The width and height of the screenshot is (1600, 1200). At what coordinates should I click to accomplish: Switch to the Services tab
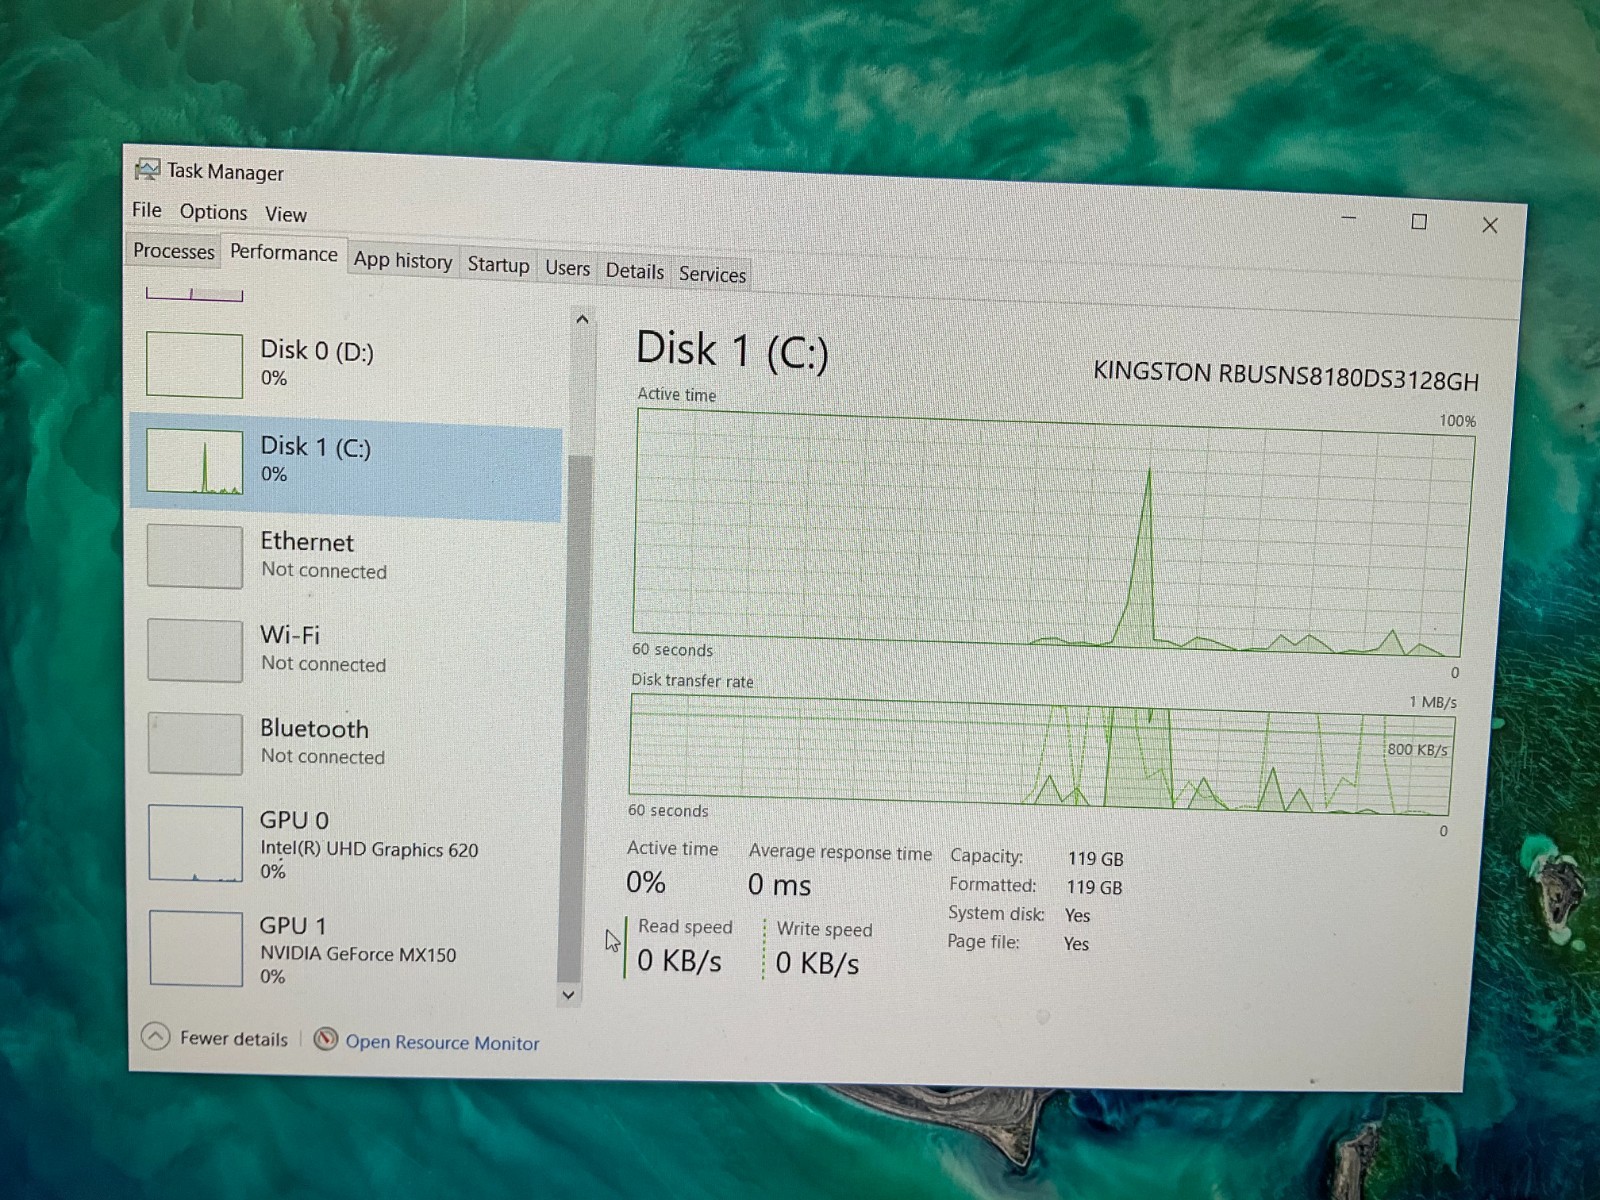pos(712,274)
